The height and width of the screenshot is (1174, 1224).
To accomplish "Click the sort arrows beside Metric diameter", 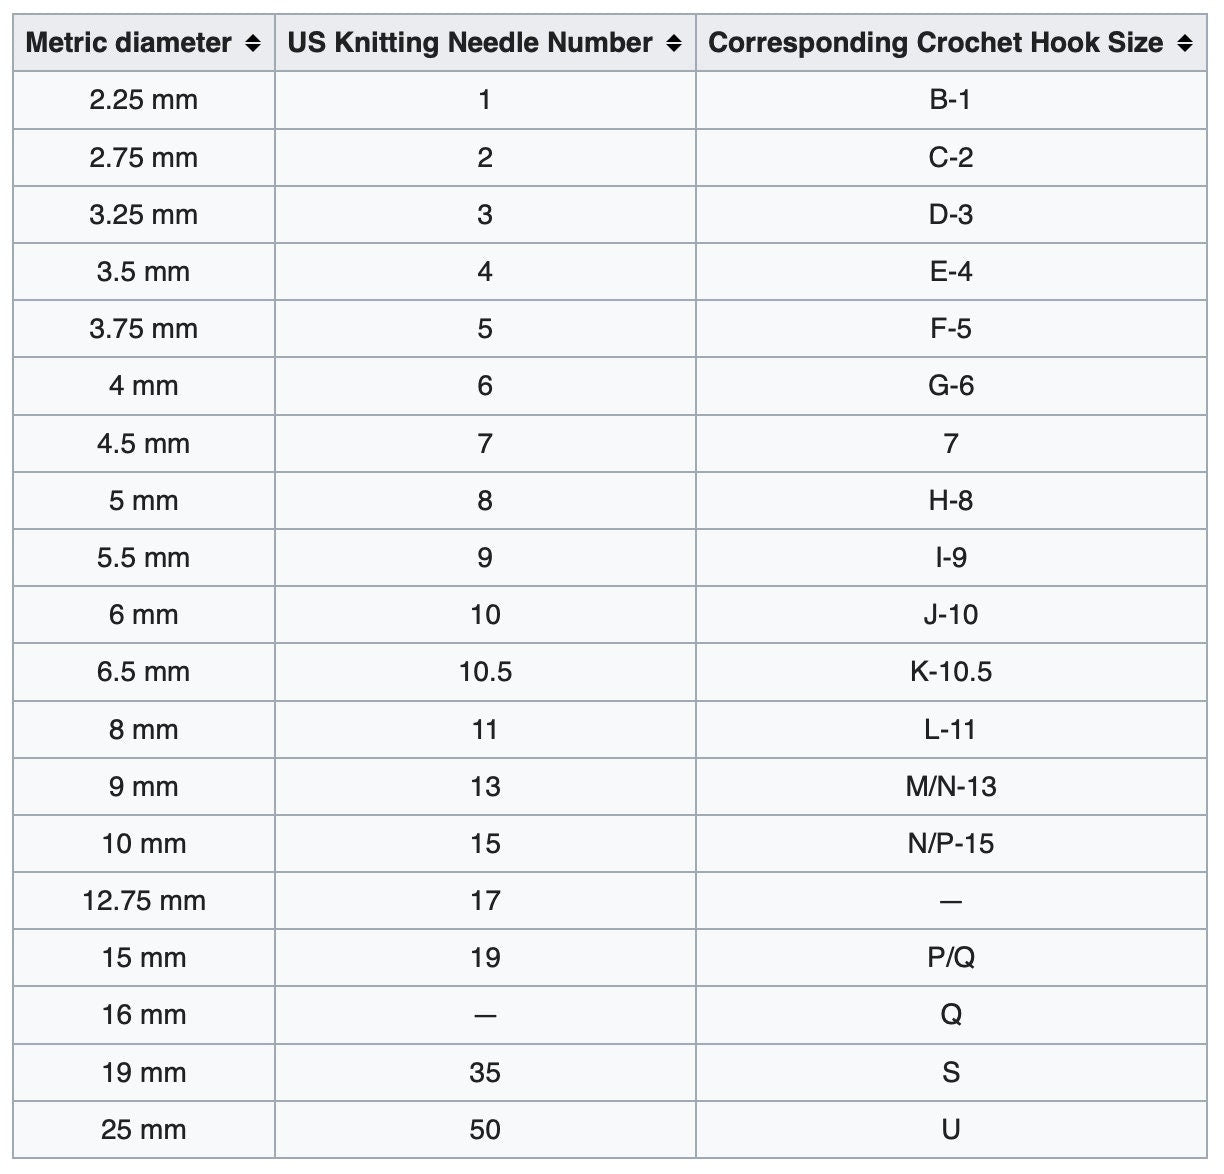I will click(253, 43).
